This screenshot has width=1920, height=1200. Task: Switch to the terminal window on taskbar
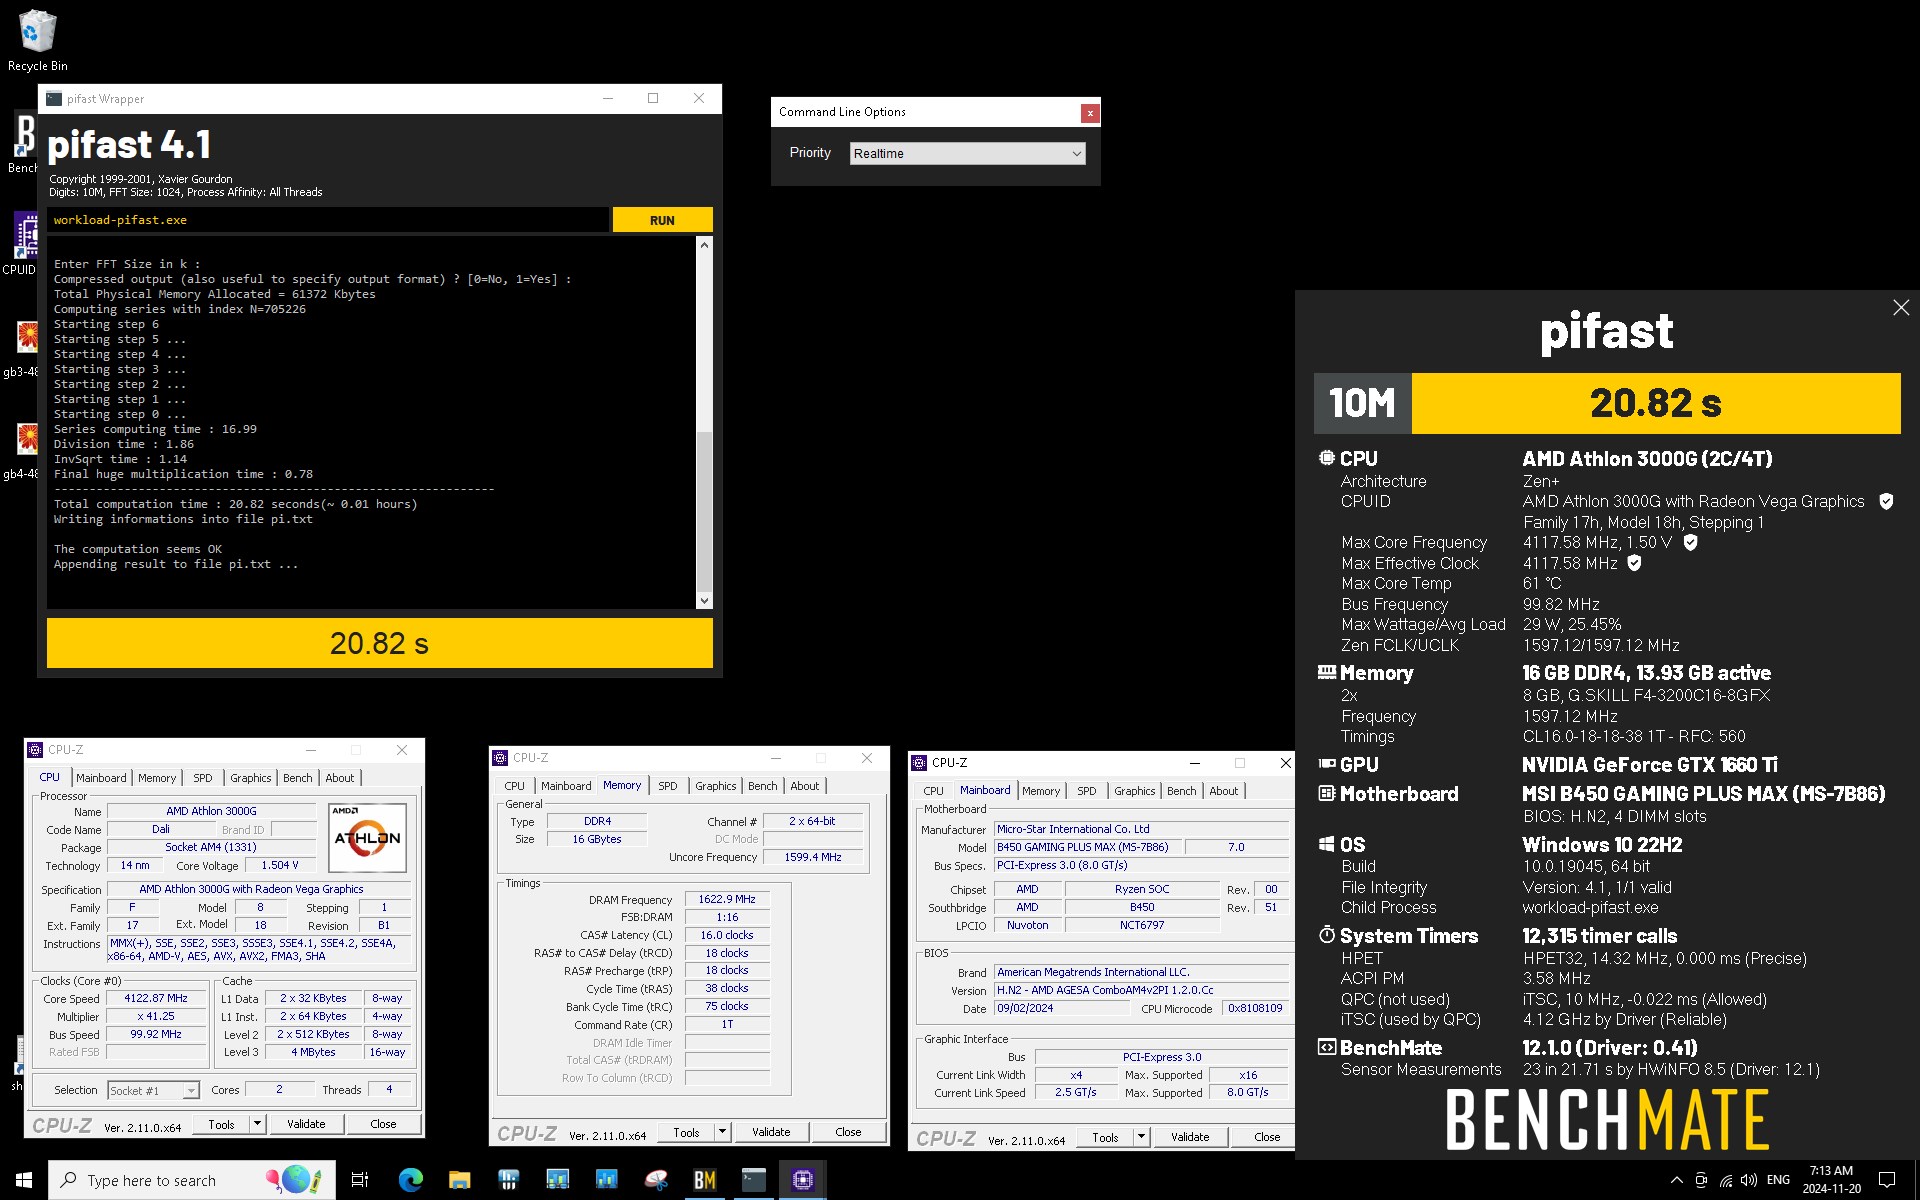(754, 1180)
